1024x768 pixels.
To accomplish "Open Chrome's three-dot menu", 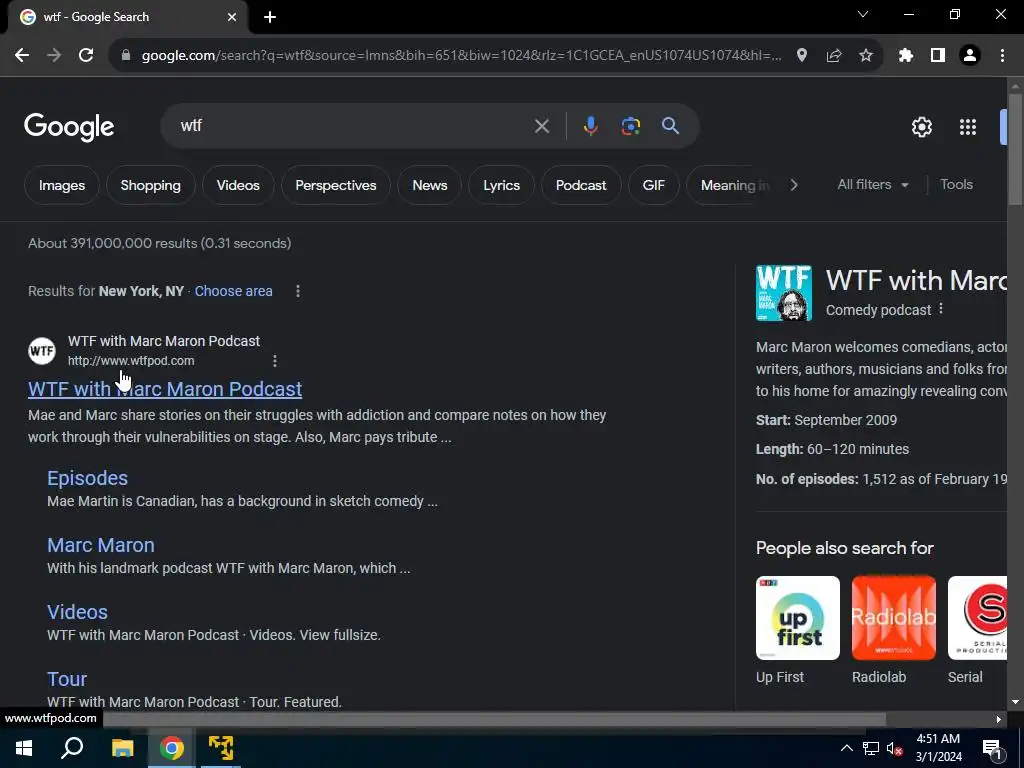I will (x=1002, y=56).
